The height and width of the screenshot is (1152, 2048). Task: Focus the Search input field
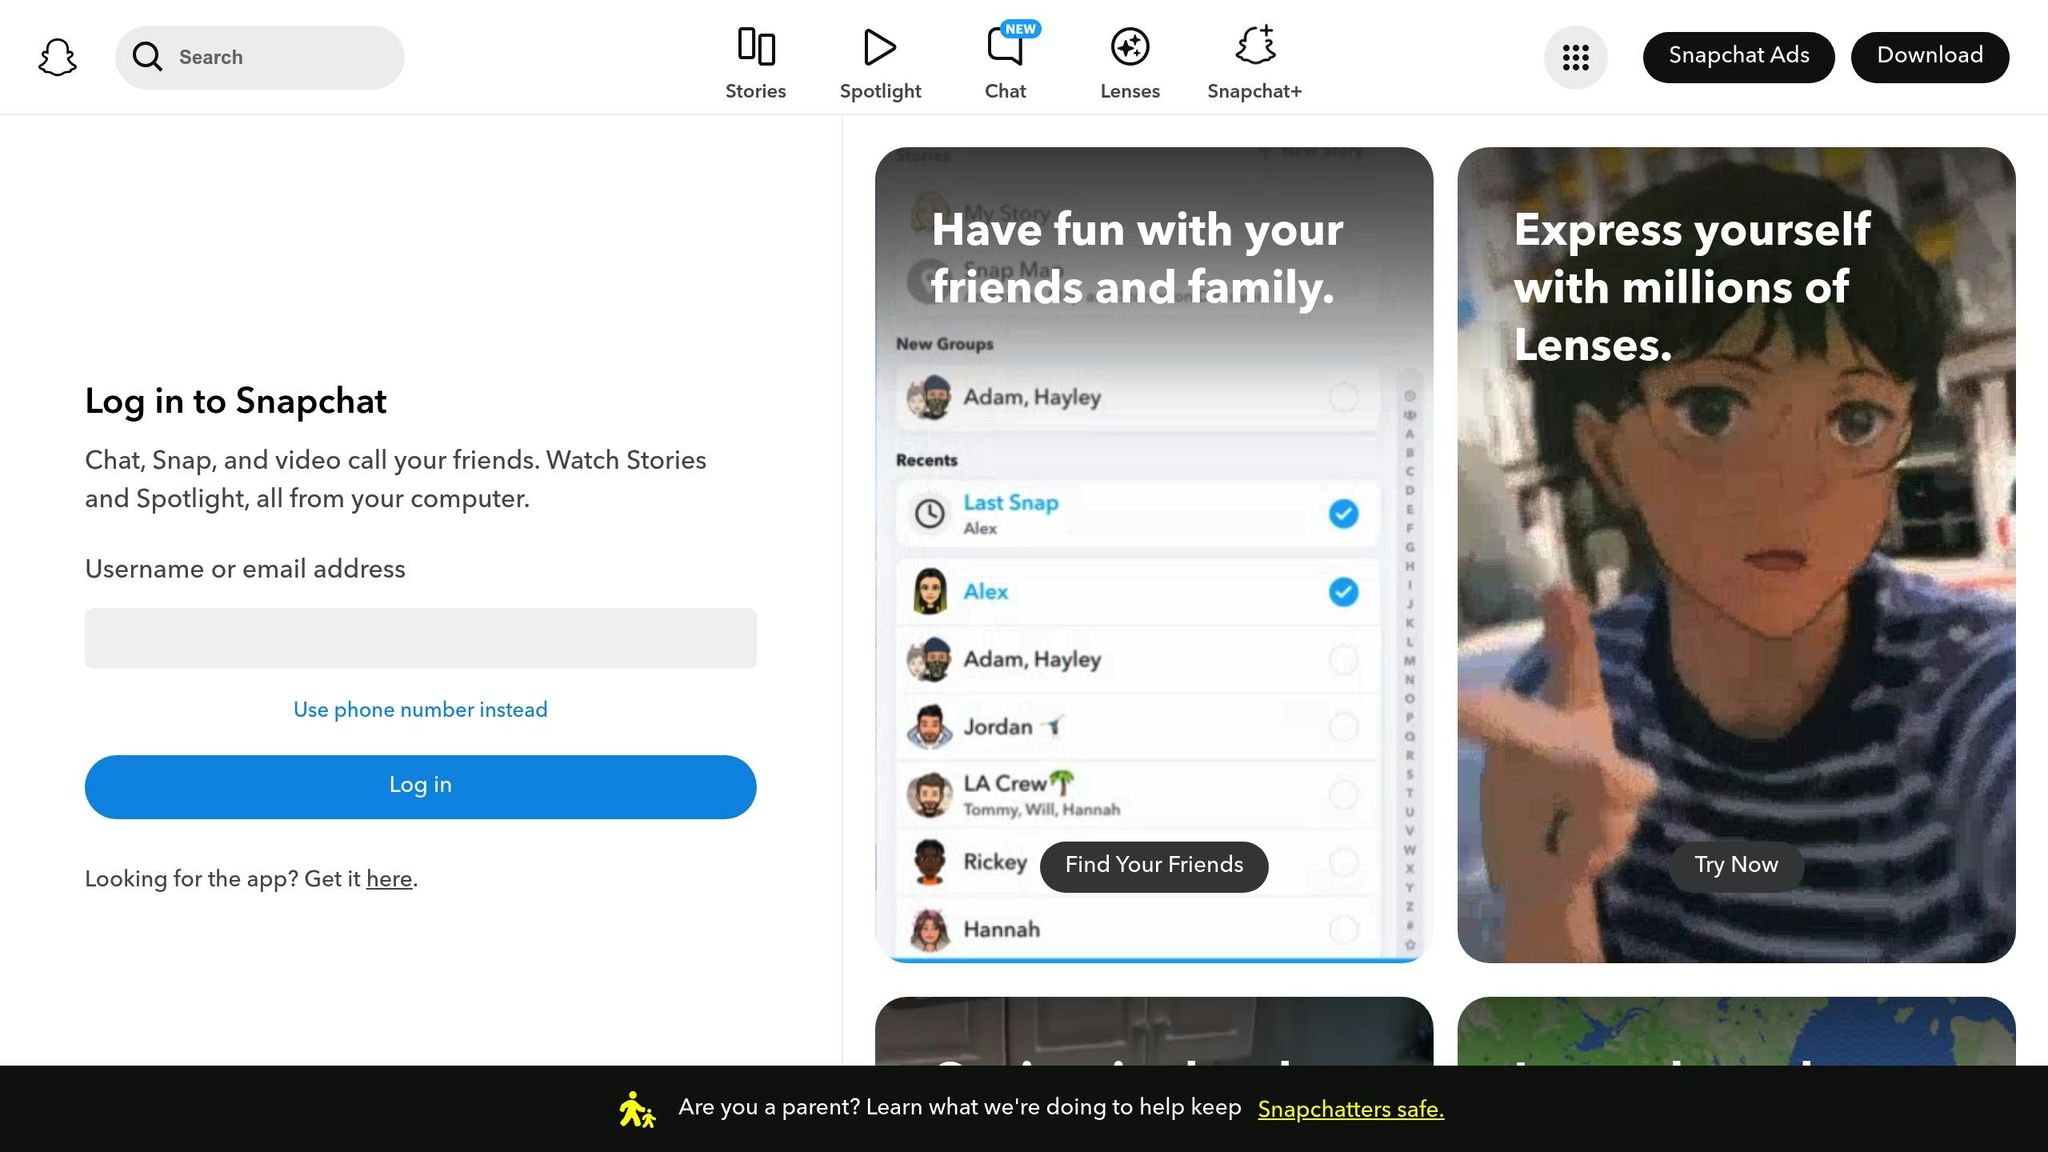coord(260,57)
